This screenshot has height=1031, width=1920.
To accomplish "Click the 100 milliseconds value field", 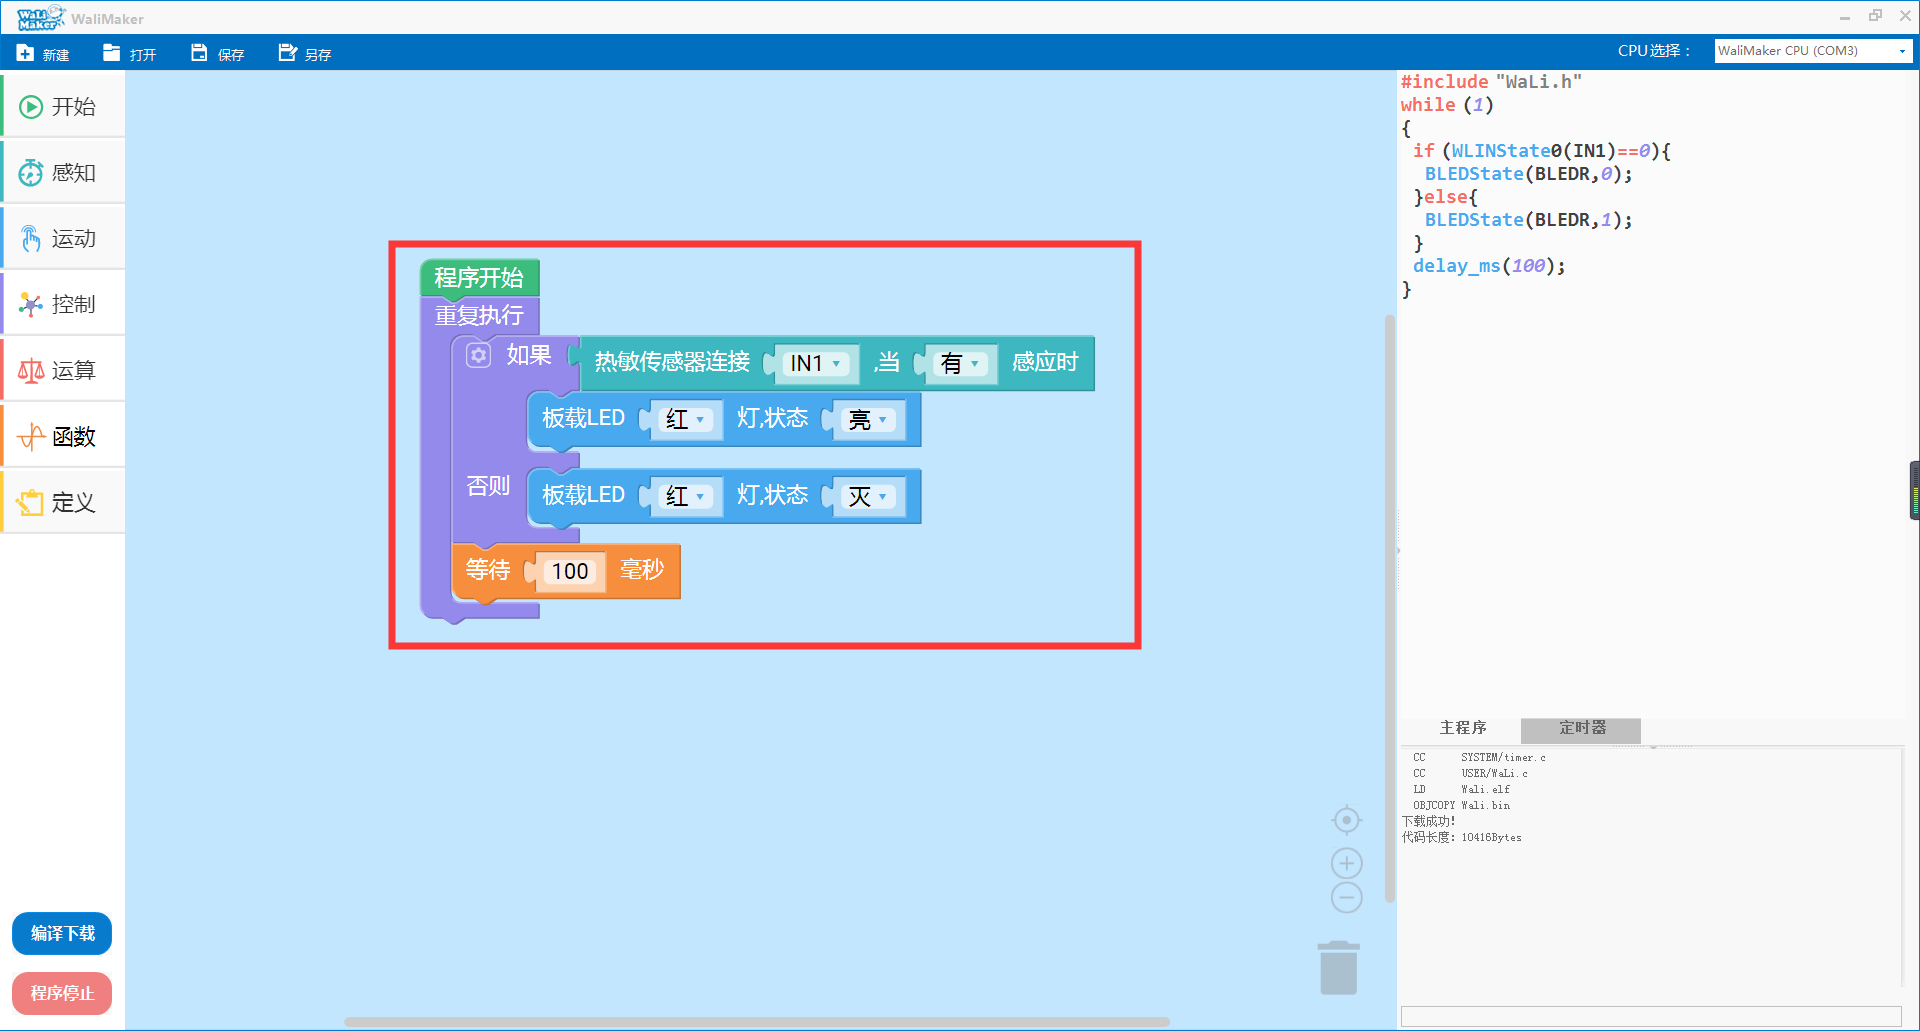I will tap(570, 572).
